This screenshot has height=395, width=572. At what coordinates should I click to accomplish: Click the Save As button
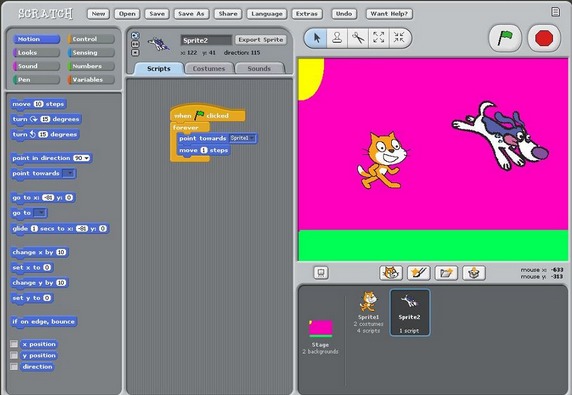(191, 14)
